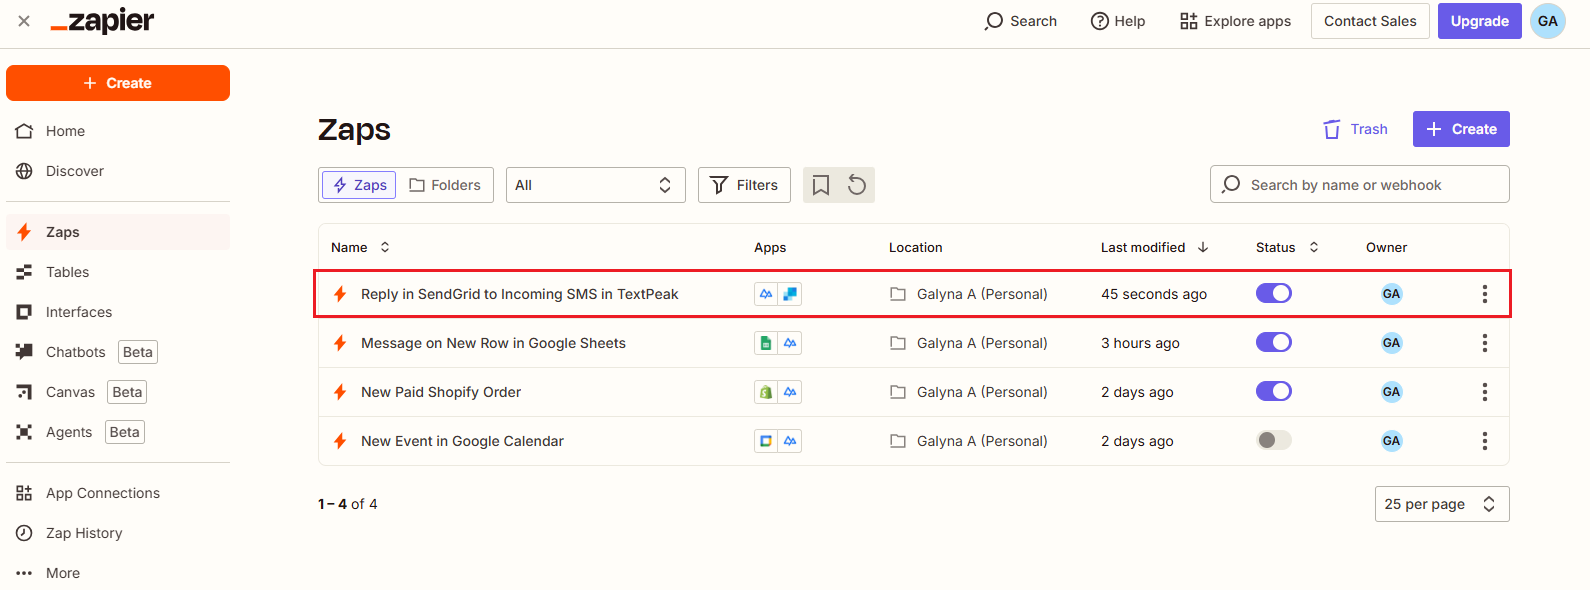Click the Contact Sales button
1590x590 pixels.
coord(1370,21)
